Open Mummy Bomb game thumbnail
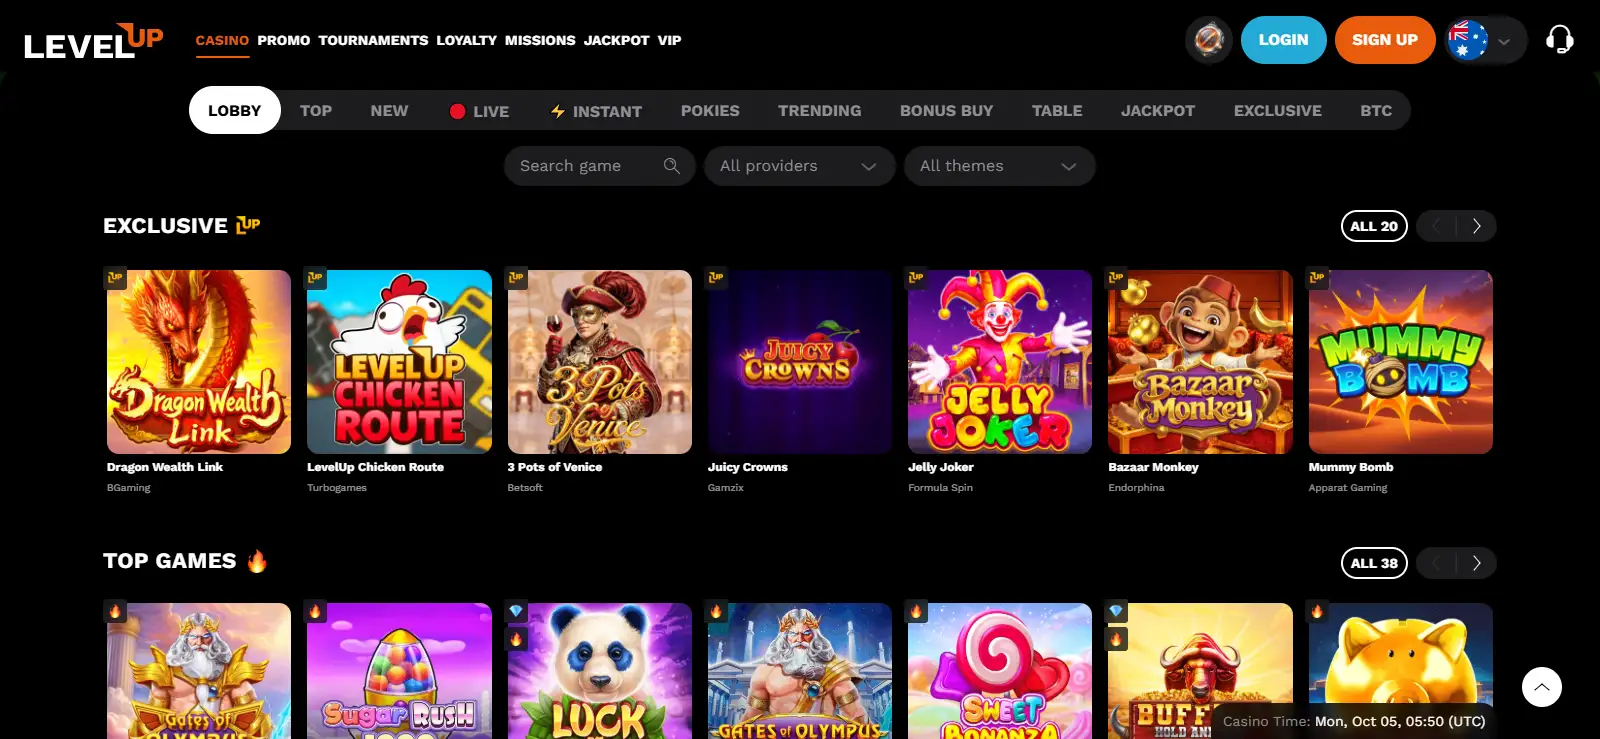This screenshot has width=1600, height=739. tap(1401, 362)
